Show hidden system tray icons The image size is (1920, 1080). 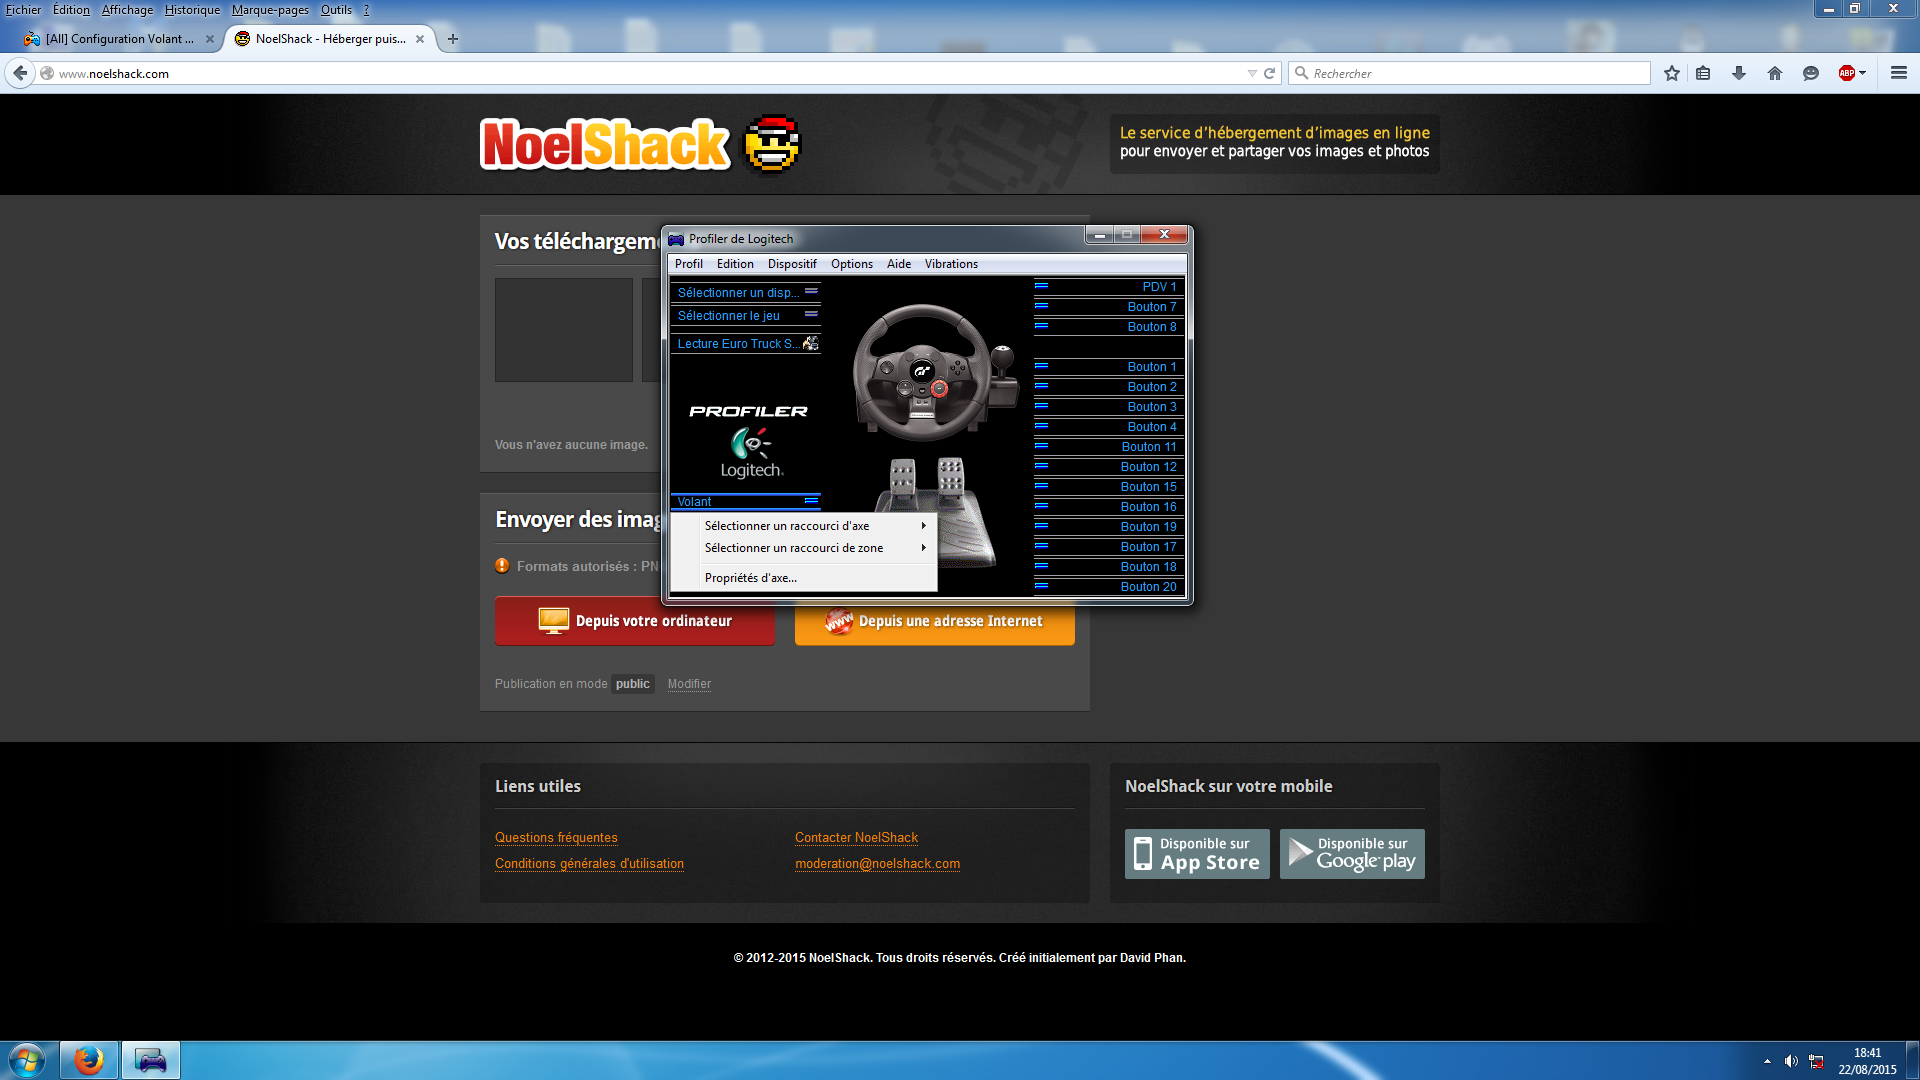point(1767,1061)
